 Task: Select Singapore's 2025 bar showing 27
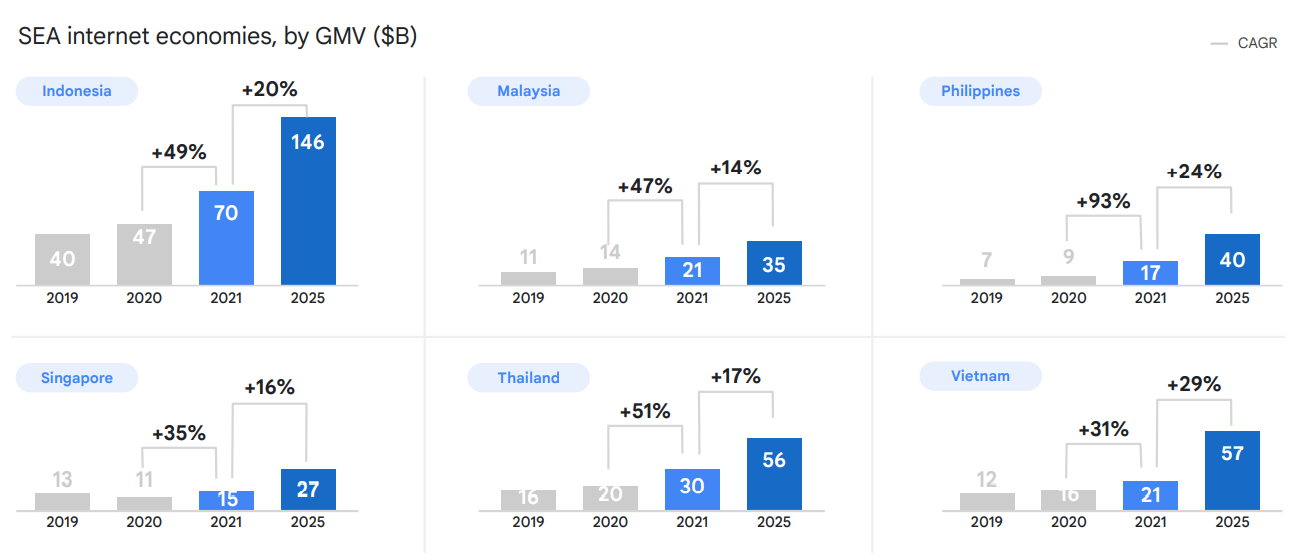click(x=308, y=489)
